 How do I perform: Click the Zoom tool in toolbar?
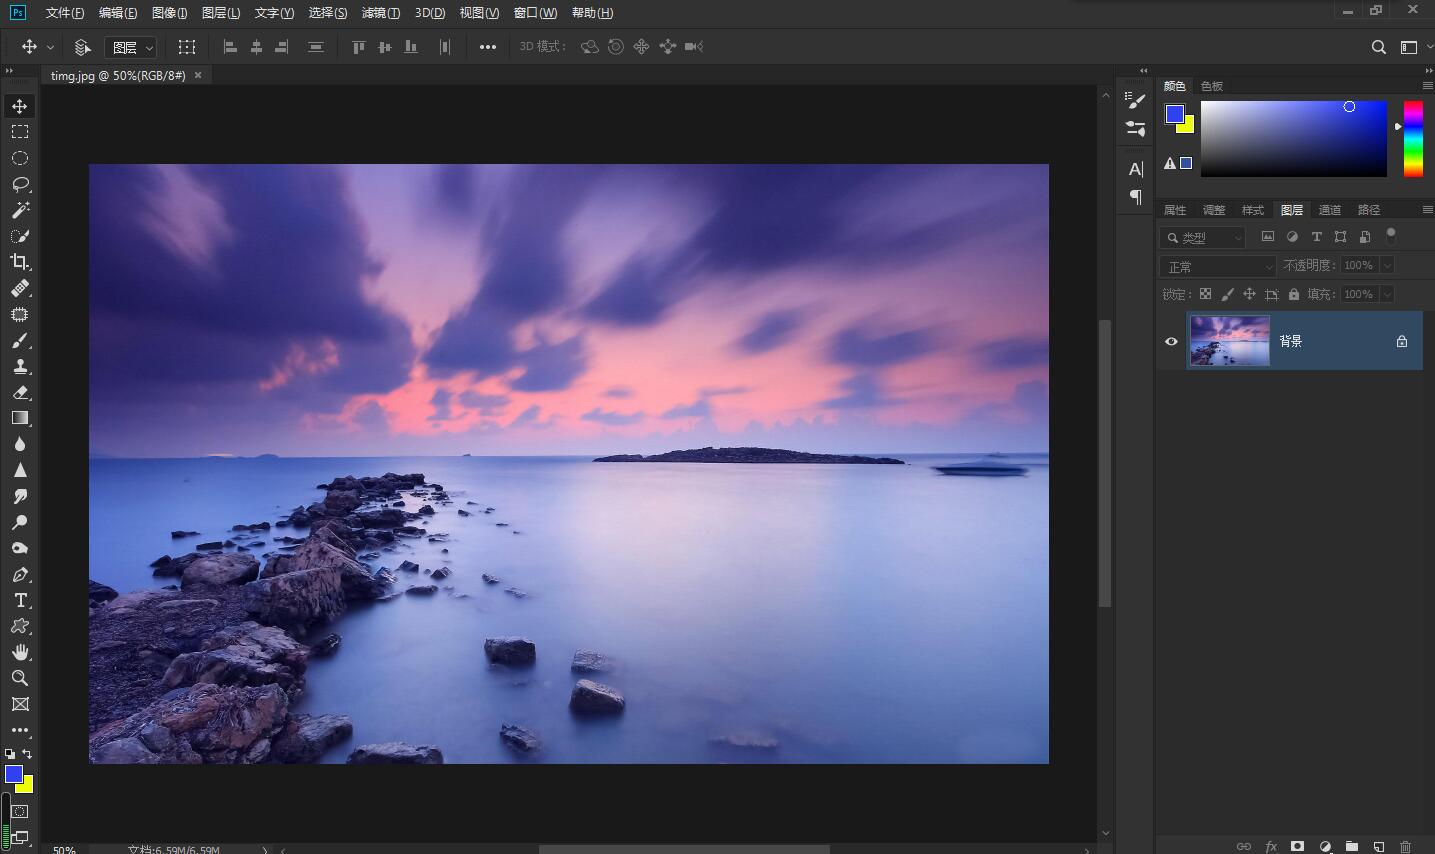tap(20, 678)
